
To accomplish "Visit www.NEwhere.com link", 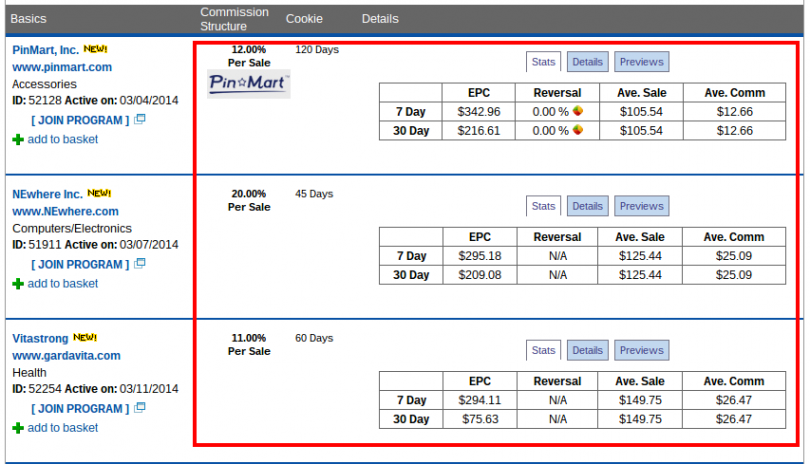I will pyautogui.click(x=66, y=211).
